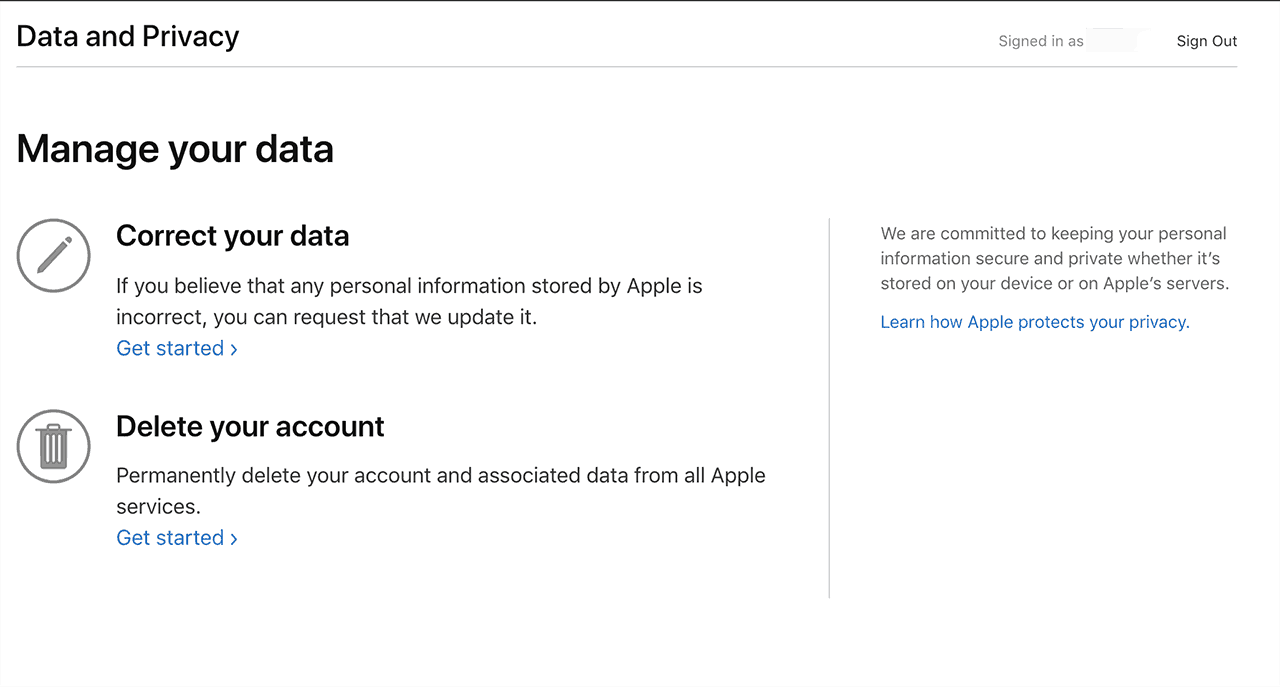Click the Sign Out link
This screenshot has height=687, width=1280.
[x=1207, y=41]
